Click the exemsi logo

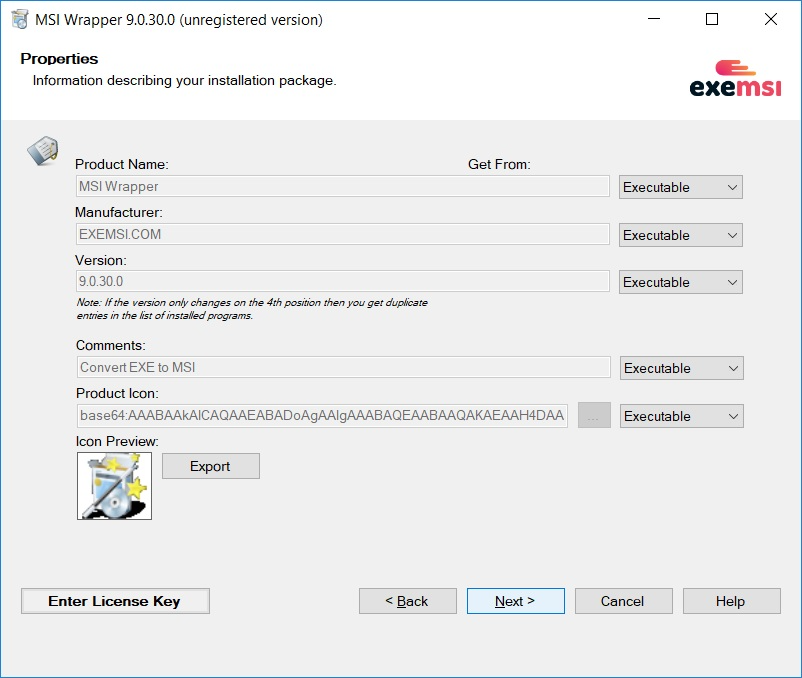coord(736,80)
